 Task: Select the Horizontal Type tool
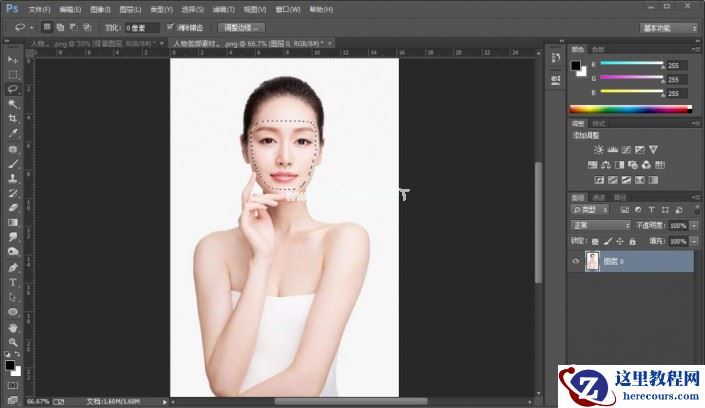click(x=13, y=282)
